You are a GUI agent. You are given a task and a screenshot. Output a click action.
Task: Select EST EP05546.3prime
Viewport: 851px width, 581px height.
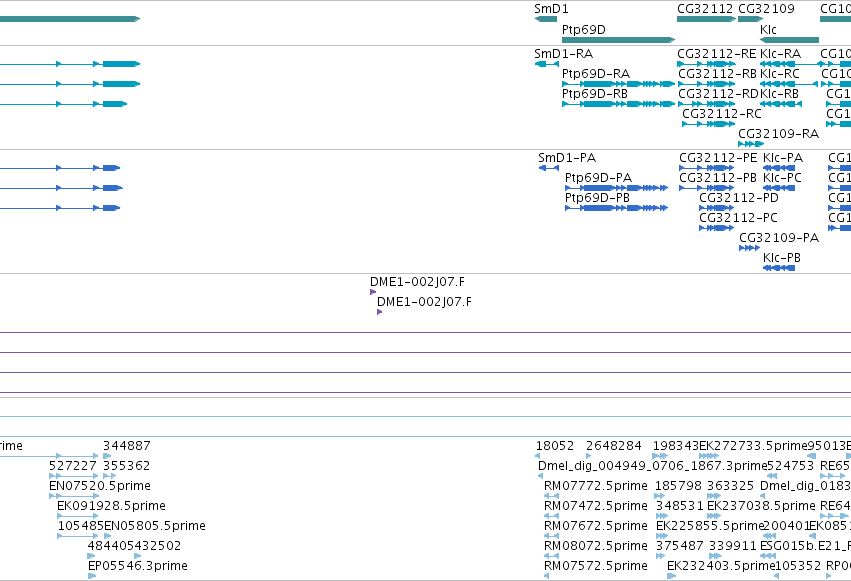pos(92,576)
